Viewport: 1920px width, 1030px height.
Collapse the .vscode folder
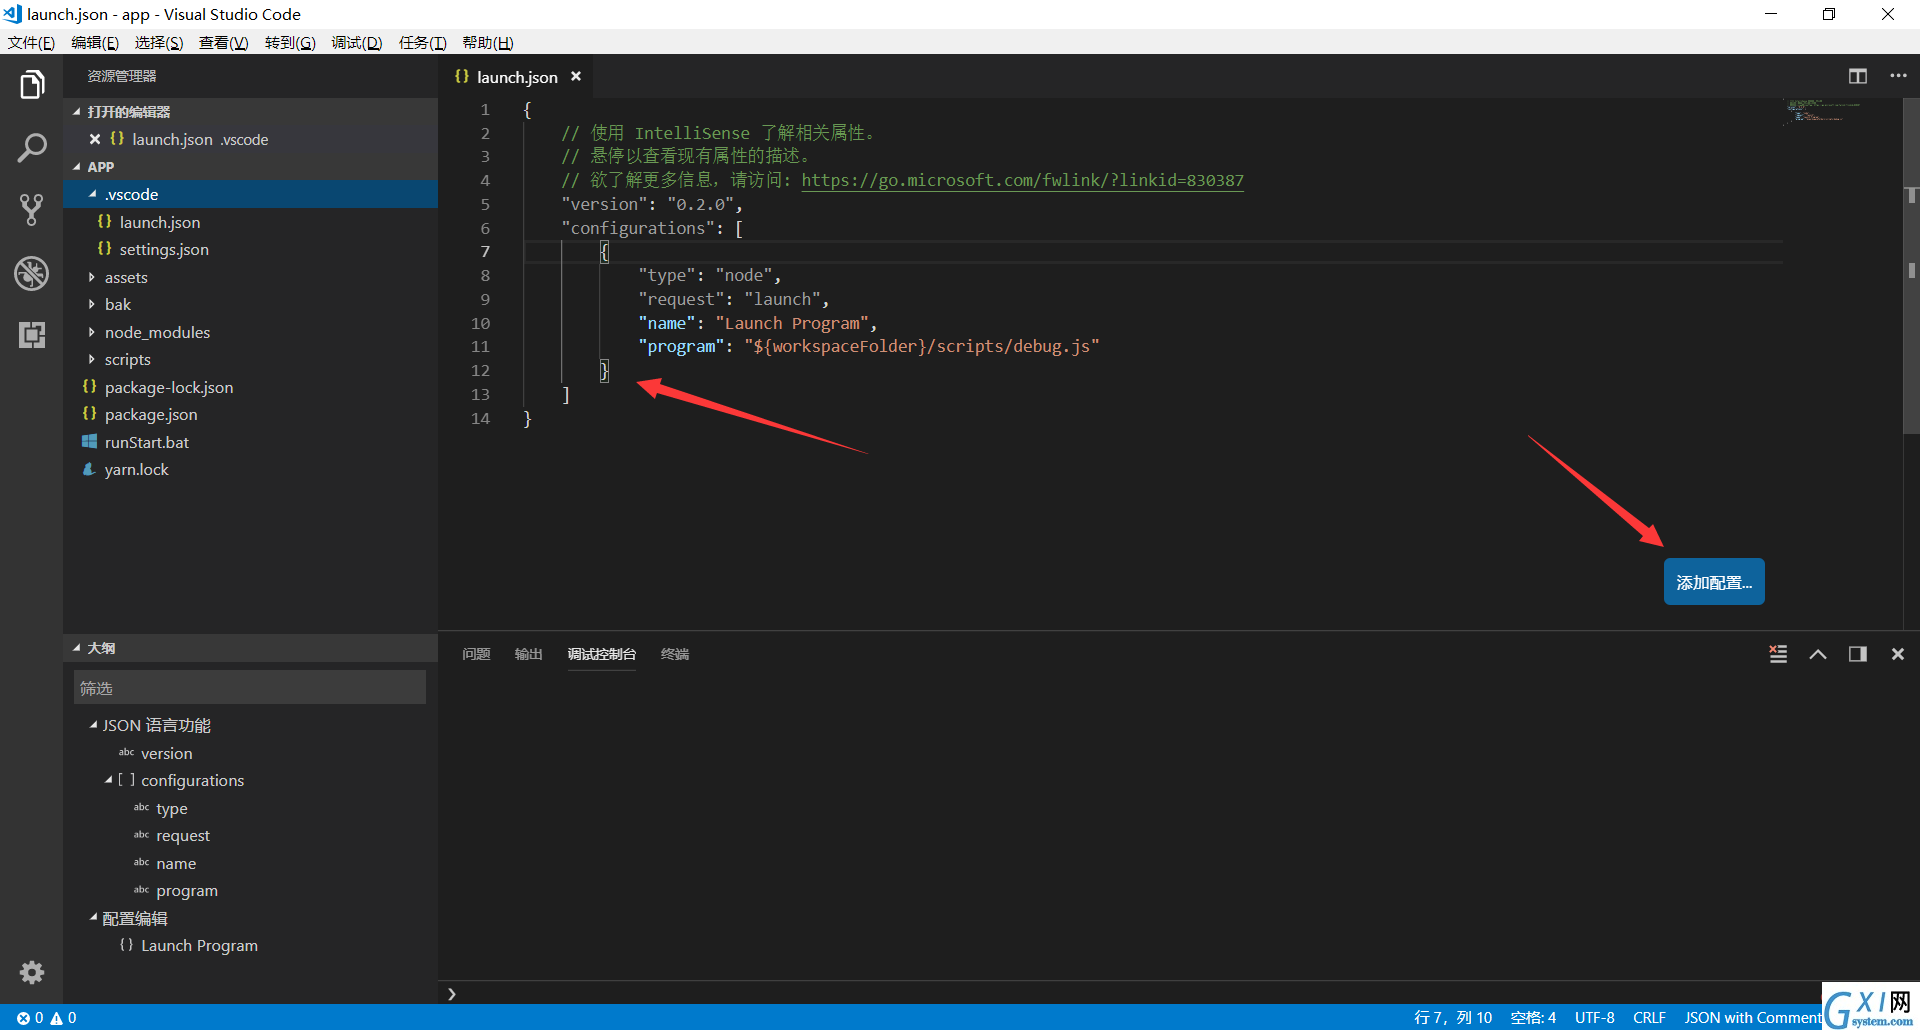(92, 194)
